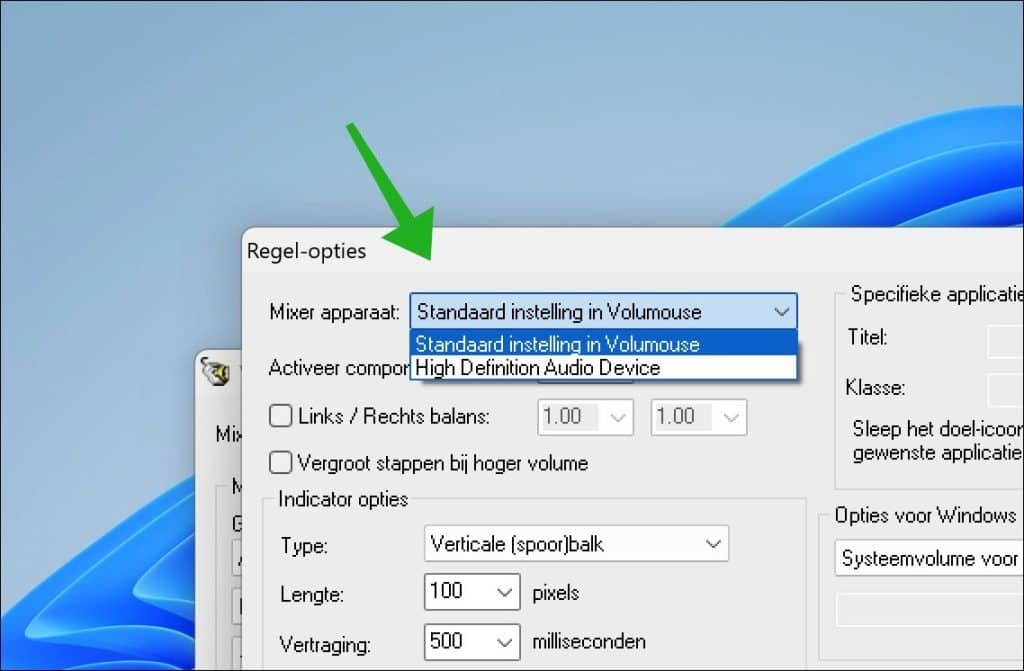The width and height of the screenshot is (1024, 671).
Task: Tick 'Vergroot stappen bij hoger volume'
Action: point(281,463)
